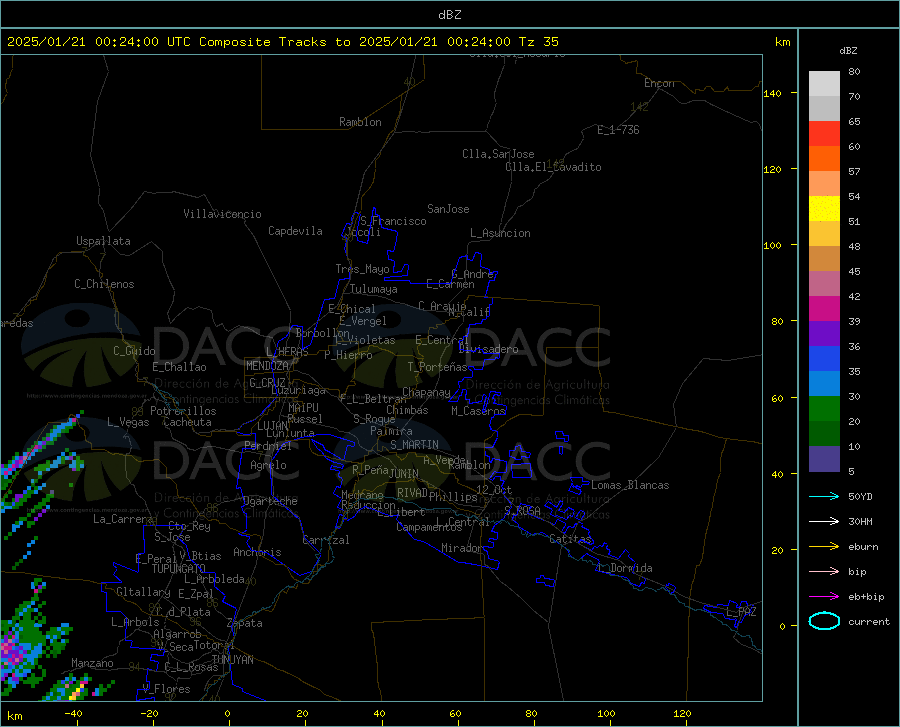Select the 65 dBZ red color swatch
Viewport: 900px width, 727px height.
click(824, 134)
